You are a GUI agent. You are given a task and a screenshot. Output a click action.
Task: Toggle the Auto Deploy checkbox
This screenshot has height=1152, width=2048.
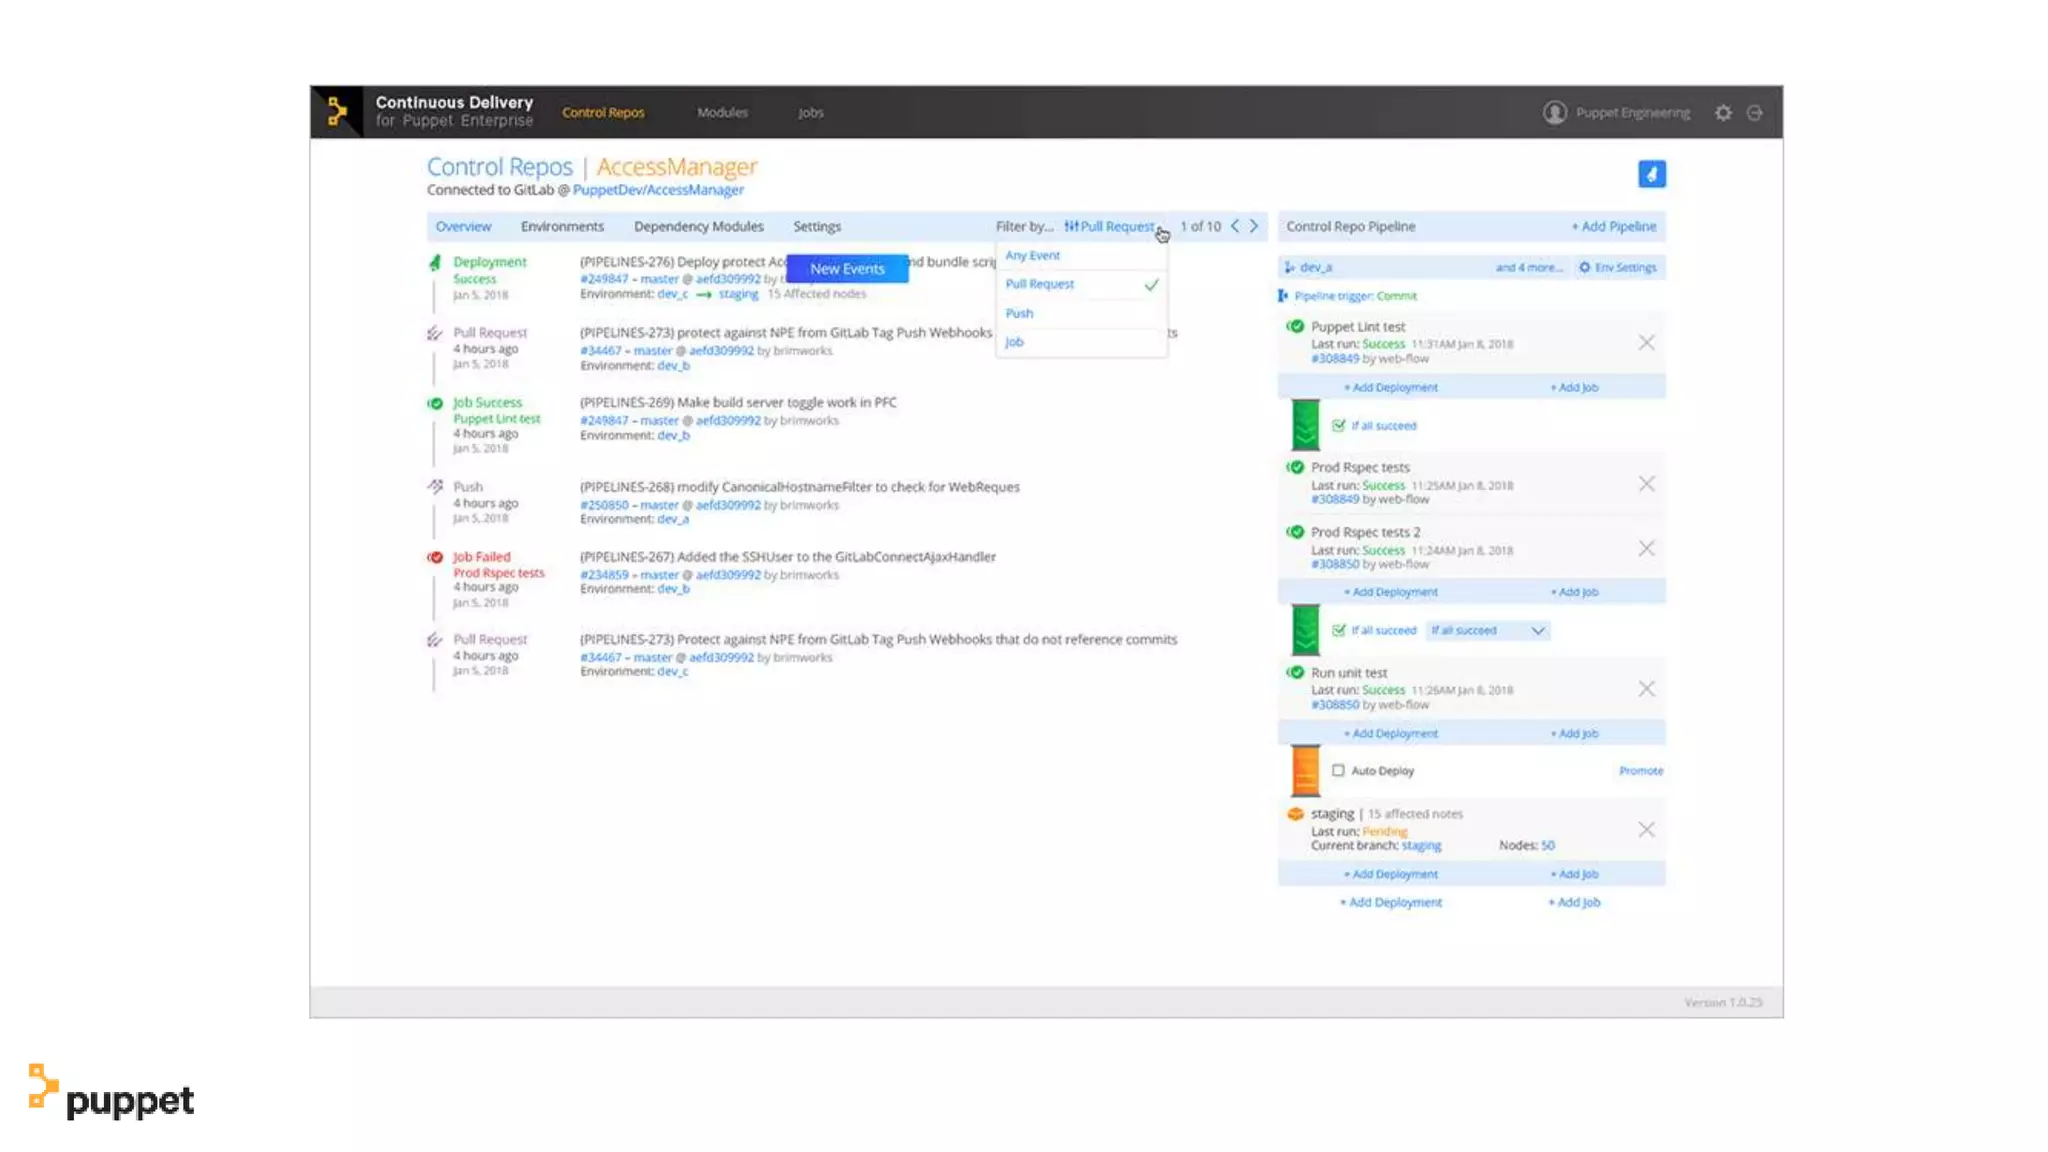(1338, 771)
